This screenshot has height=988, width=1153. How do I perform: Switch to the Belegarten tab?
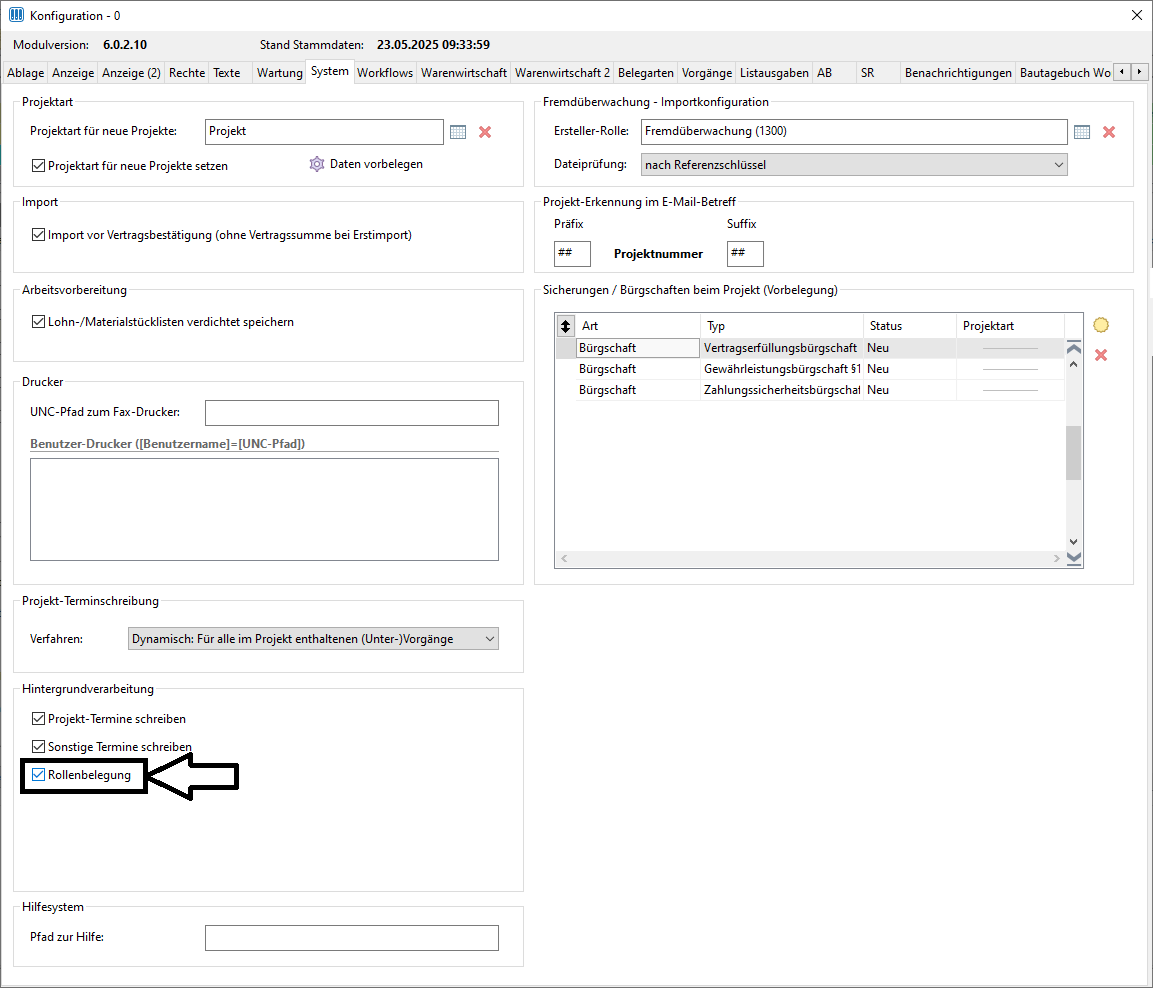coord(646,73)
